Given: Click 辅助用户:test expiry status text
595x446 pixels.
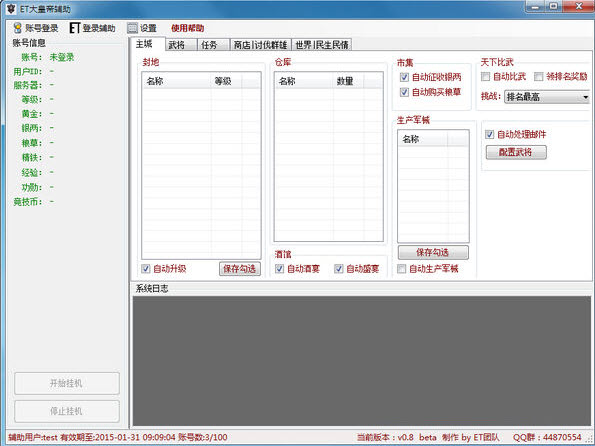Looking at the screenshot, I should 118,438.
